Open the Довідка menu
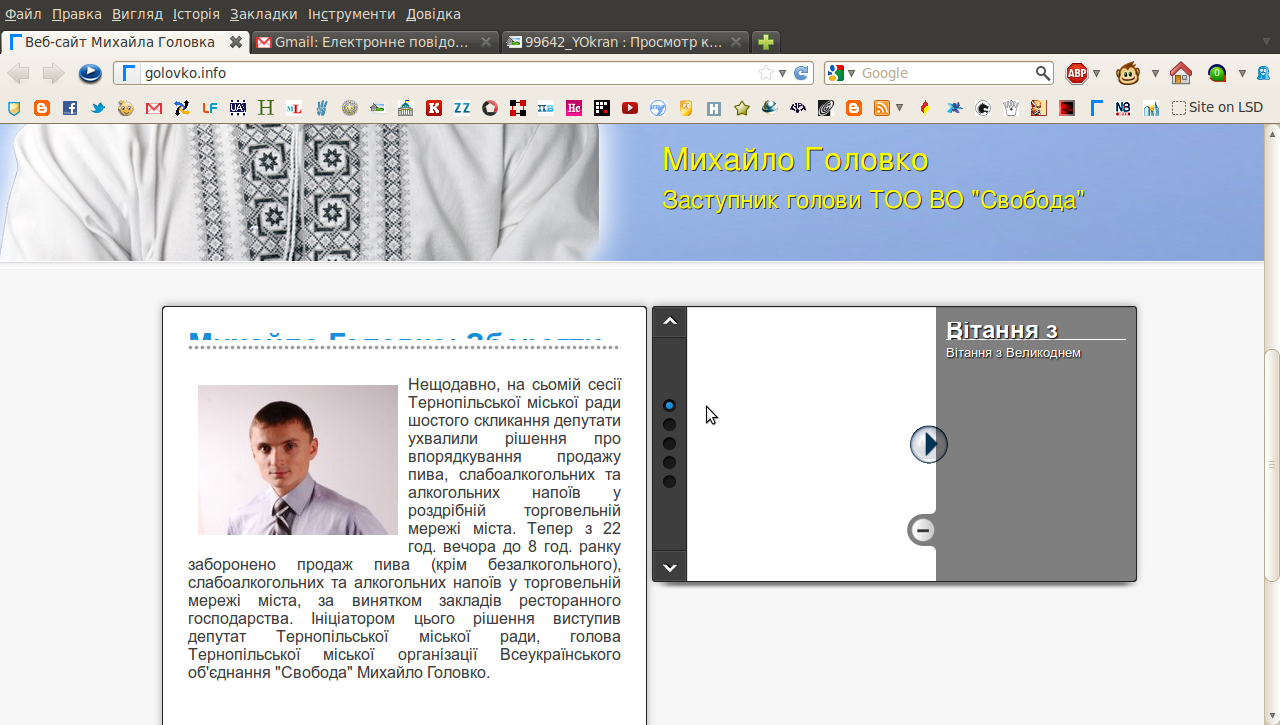The height and width of the screenshot is (725, 1280). click(x=434, y=14)
